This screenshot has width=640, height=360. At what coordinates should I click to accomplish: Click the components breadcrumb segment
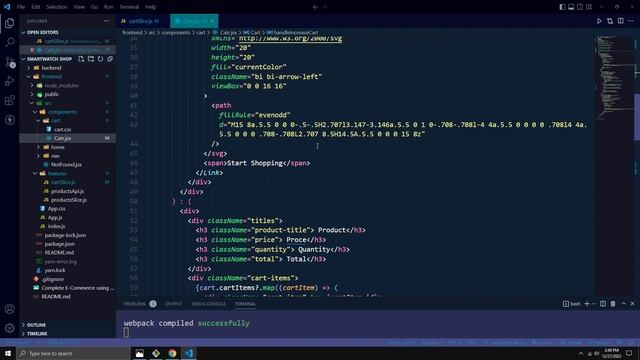tap(176, 33)
